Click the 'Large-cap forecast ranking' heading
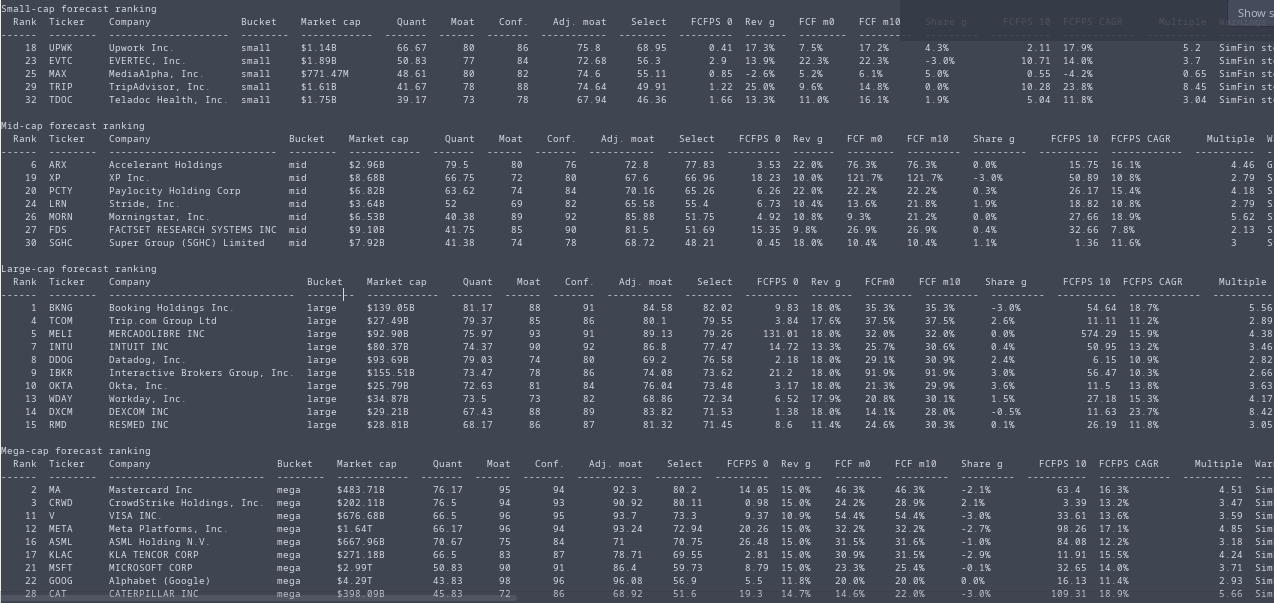Image resolution: width=1274 pixels, height=603 pixels. (79, 269)
